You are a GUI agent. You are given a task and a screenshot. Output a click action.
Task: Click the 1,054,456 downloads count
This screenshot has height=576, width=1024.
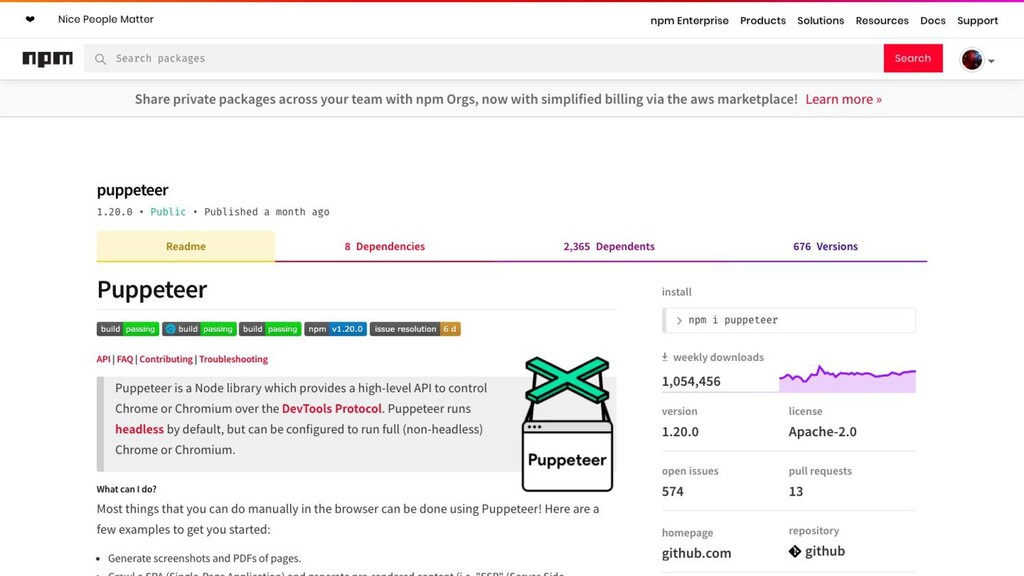coord(691,381)
